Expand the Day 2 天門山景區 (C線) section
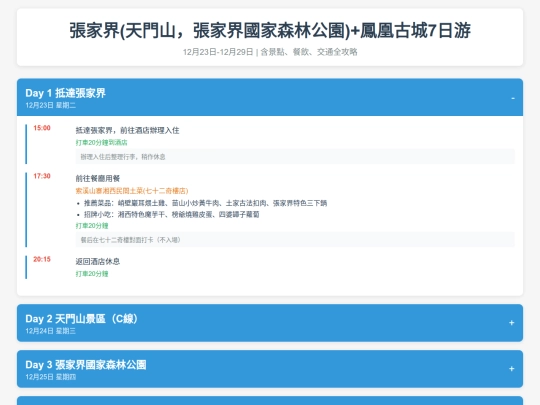This screenshot has width=540, height=405. pos(270,323)
